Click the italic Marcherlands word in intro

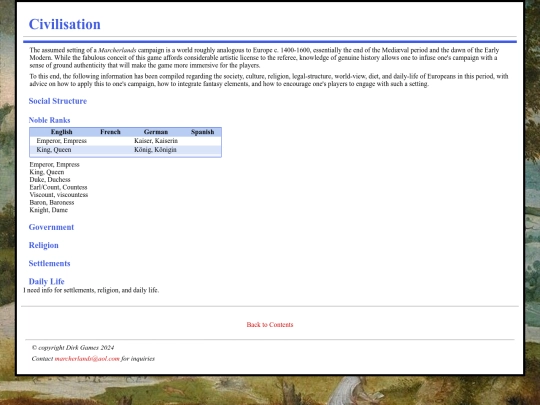117,50
